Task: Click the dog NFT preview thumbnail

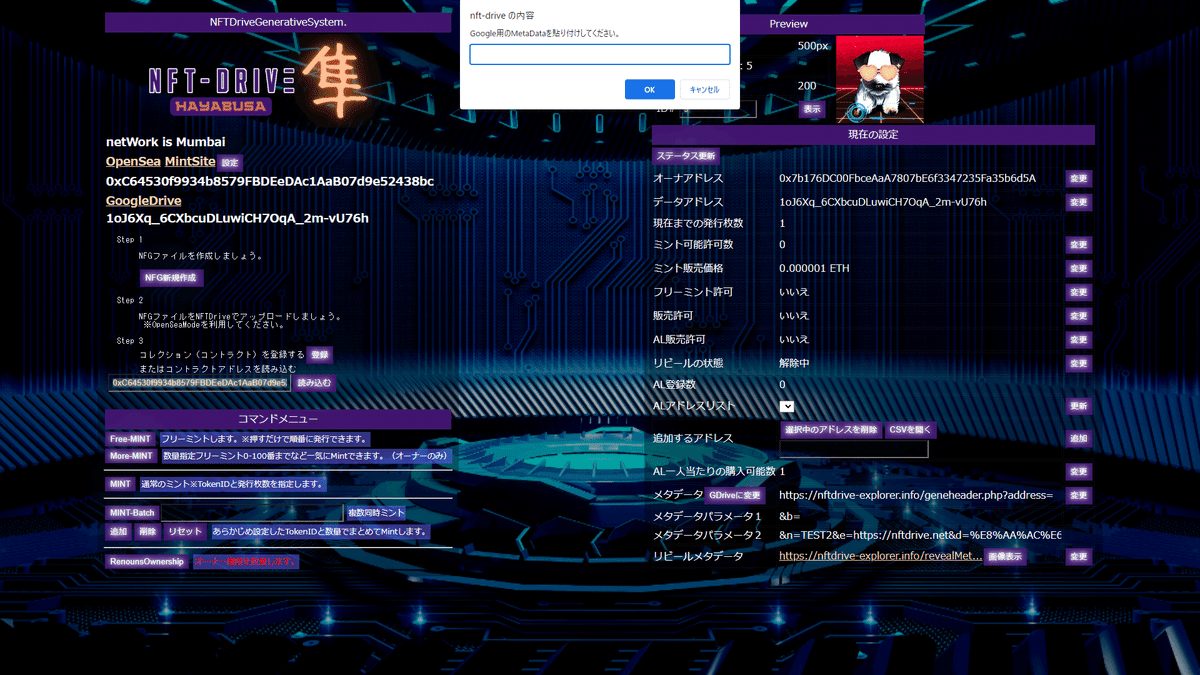Action: click(x=878, y=79)
